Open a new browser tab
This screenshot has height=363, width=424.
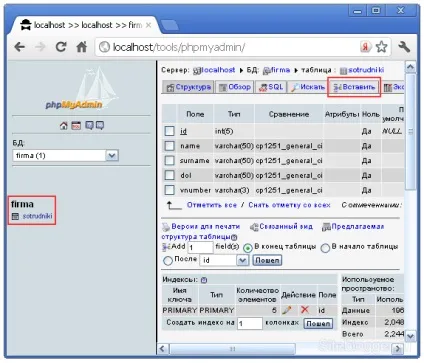(169, 25)
